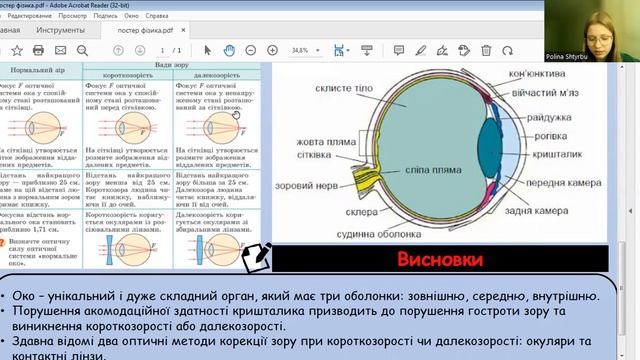Screen dimensions: 640x360
Task: Add a sticky note comment
Action: (399, 50)
